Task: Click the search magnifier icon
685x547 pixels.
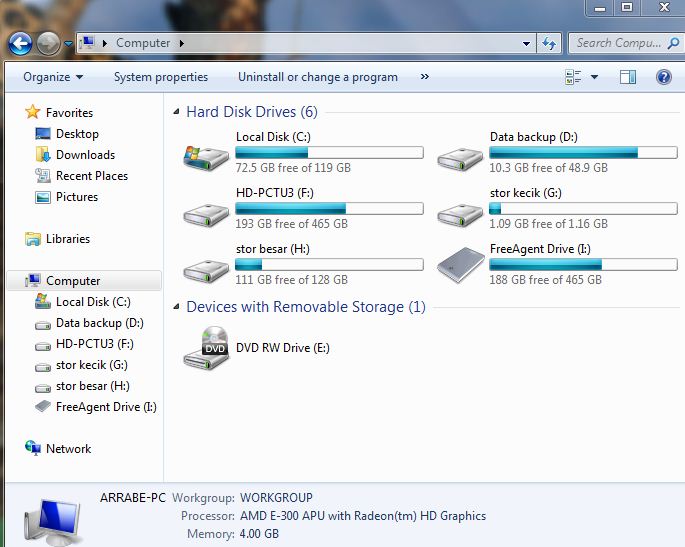Action: [673, 43]
